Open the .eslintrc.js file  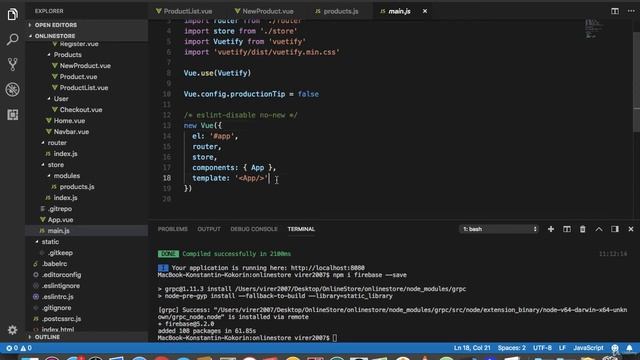58,297
